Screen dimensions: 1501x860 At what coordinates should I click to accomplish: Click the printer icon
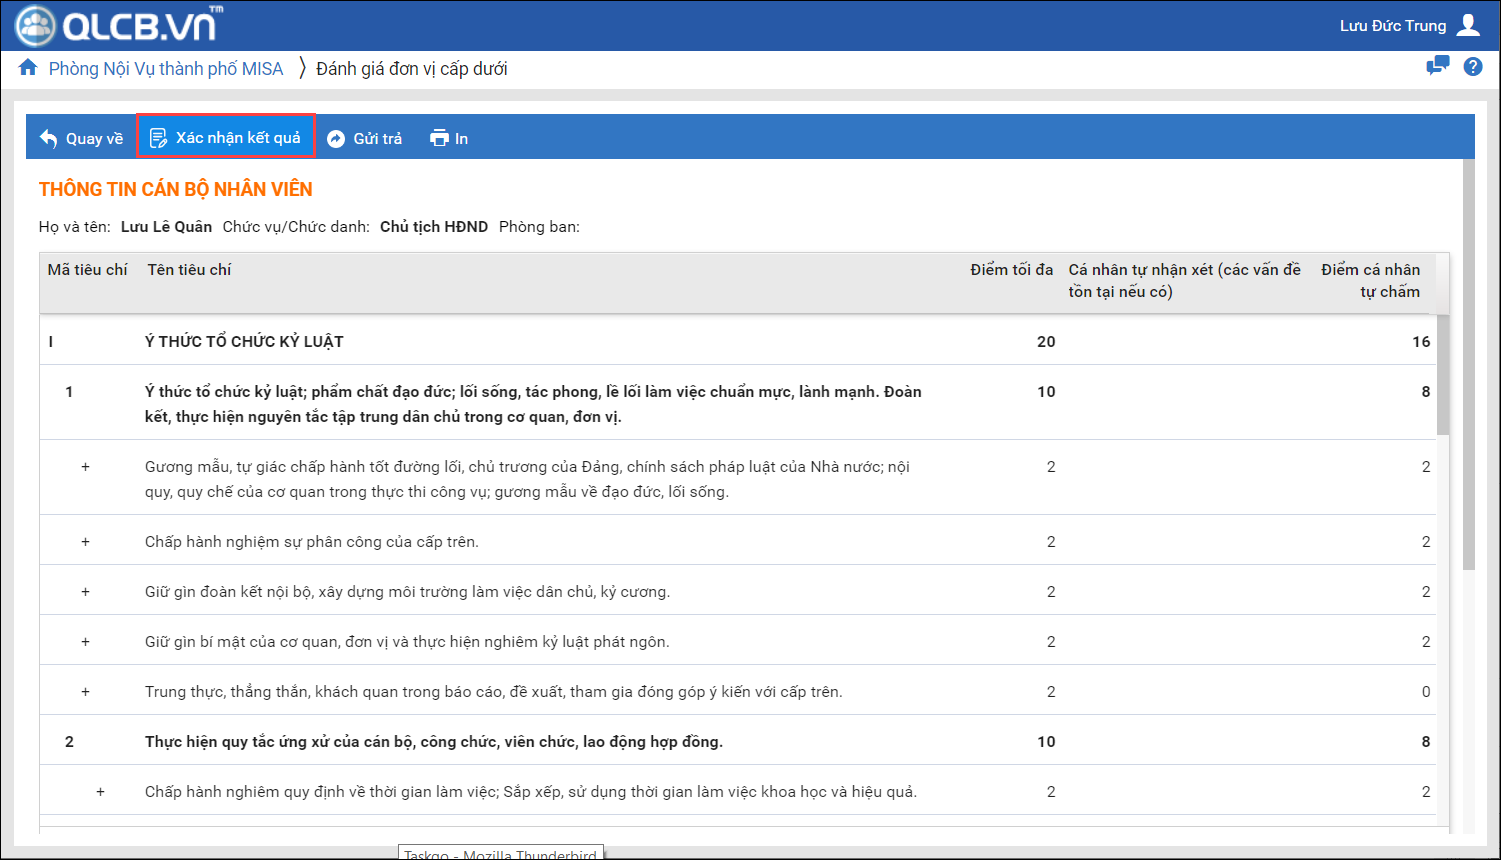tap(439, 139)
